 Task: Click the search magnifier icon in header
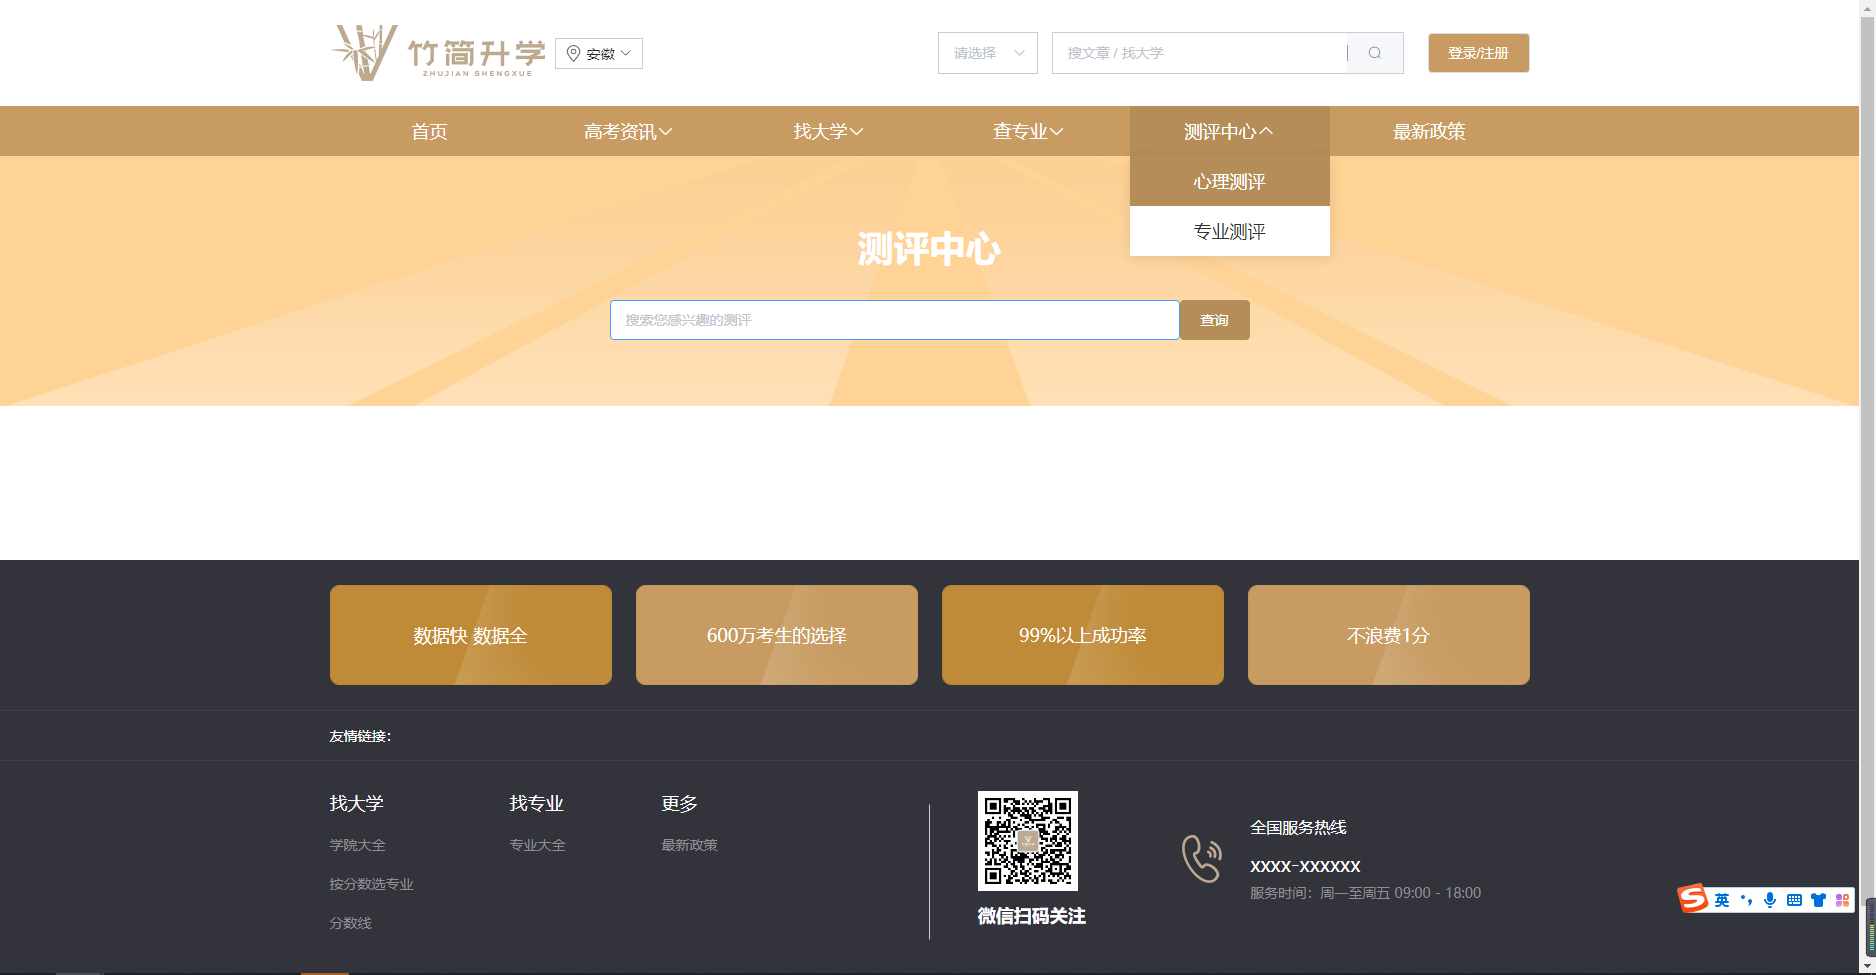click(1375, 53)
